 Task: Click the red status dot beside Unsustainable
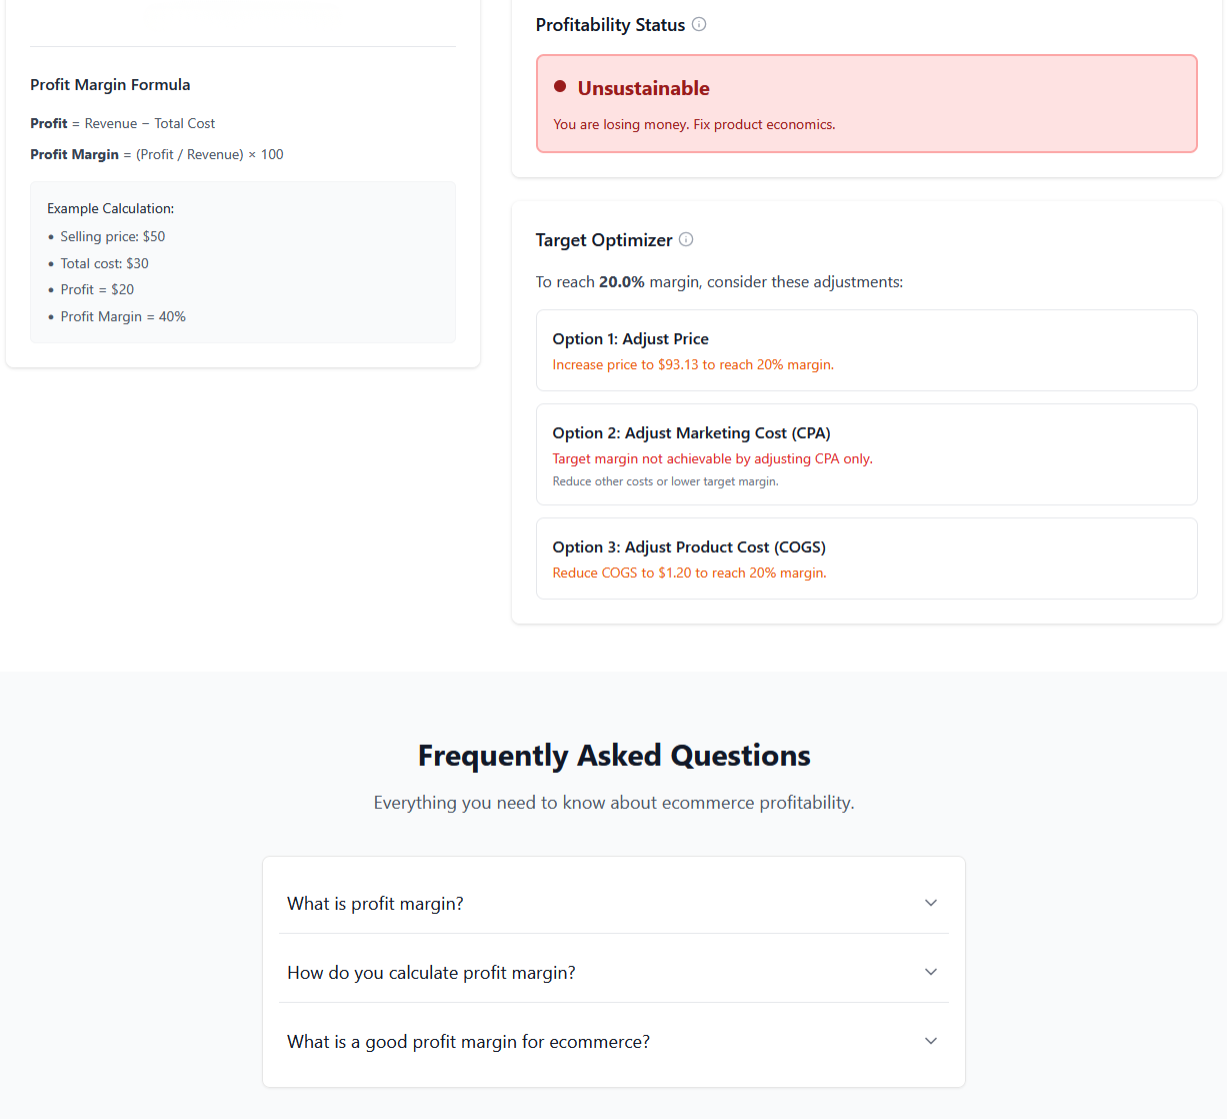pos(561,88)
